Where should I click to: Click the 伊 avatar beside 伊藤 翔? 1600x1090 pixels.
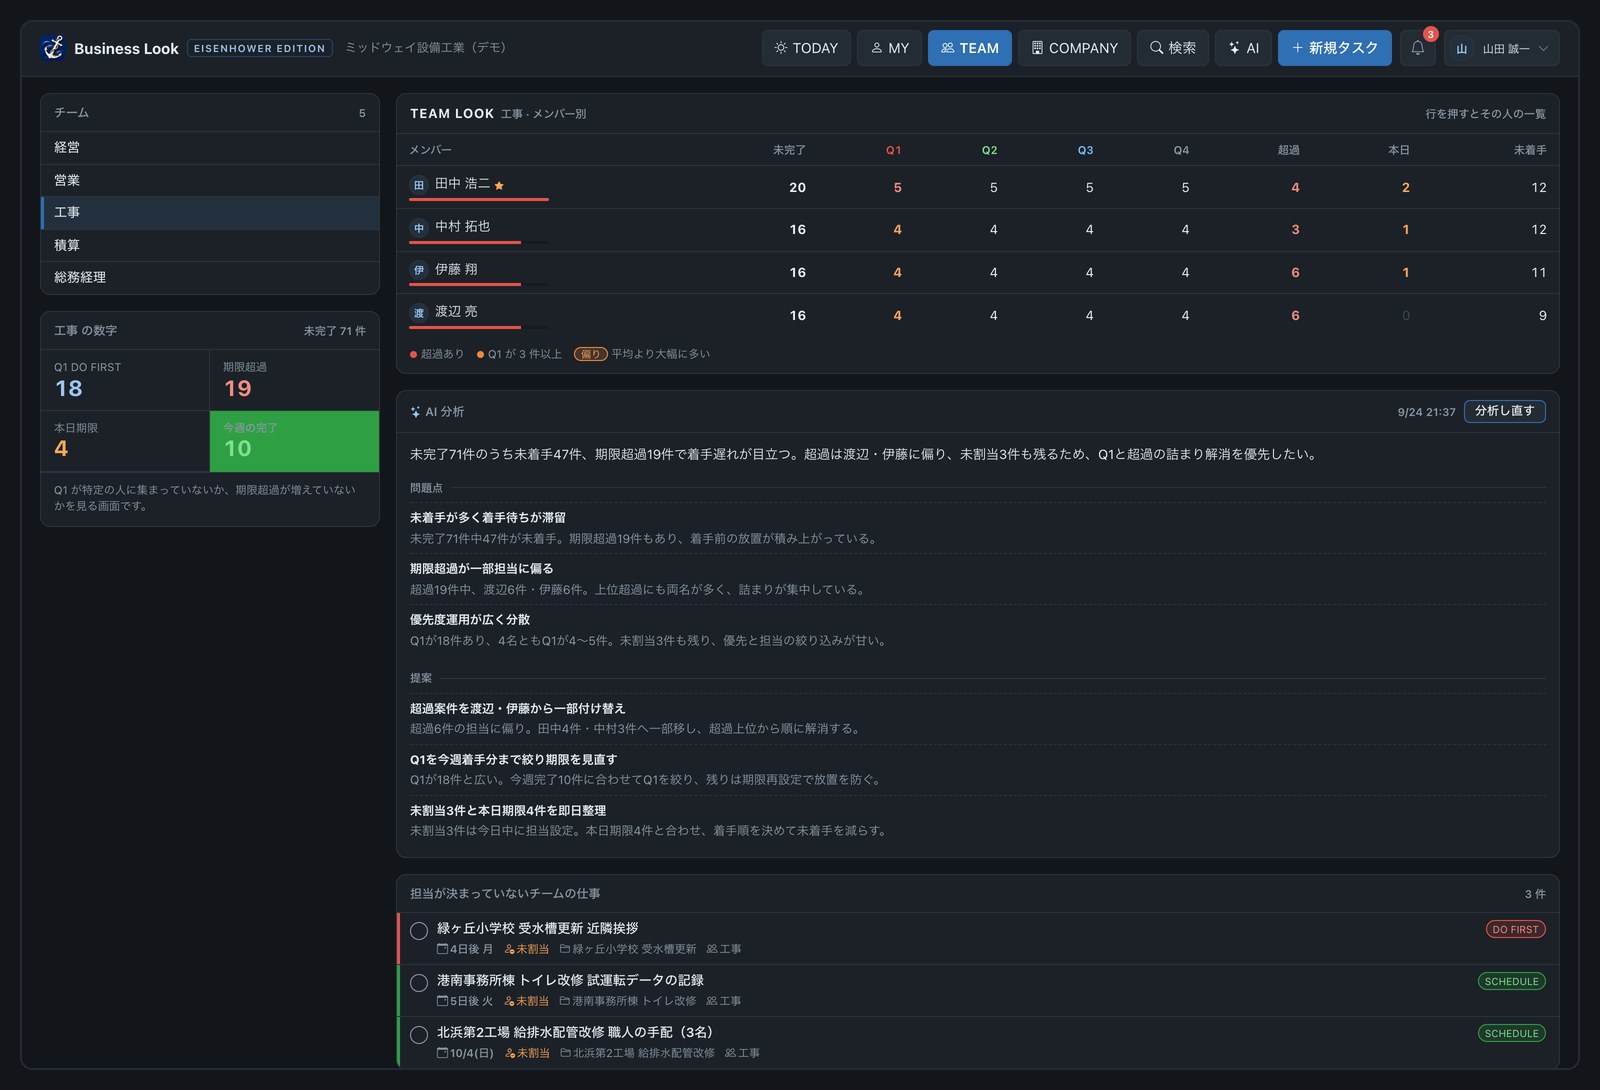point(419,270)
